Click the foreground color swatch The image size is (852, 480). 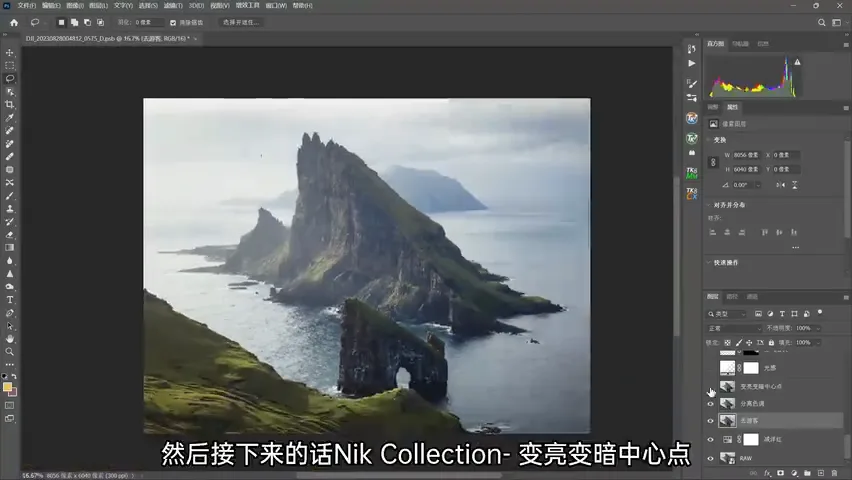coord(8,387)
